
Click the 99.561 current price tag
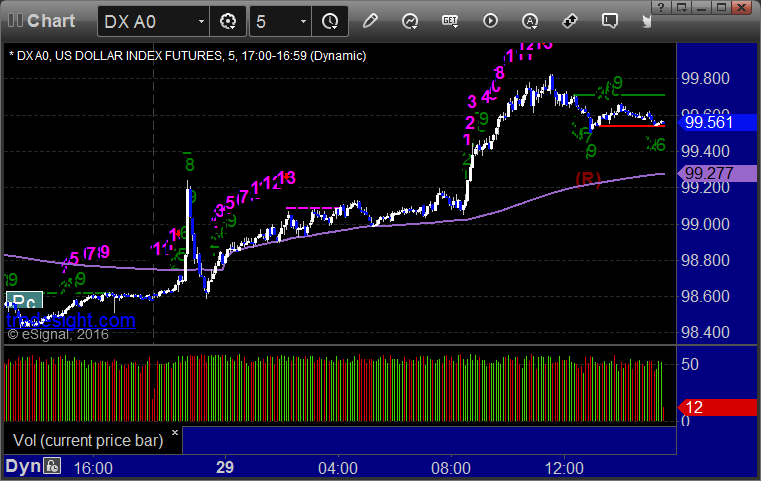click(717, 122)
